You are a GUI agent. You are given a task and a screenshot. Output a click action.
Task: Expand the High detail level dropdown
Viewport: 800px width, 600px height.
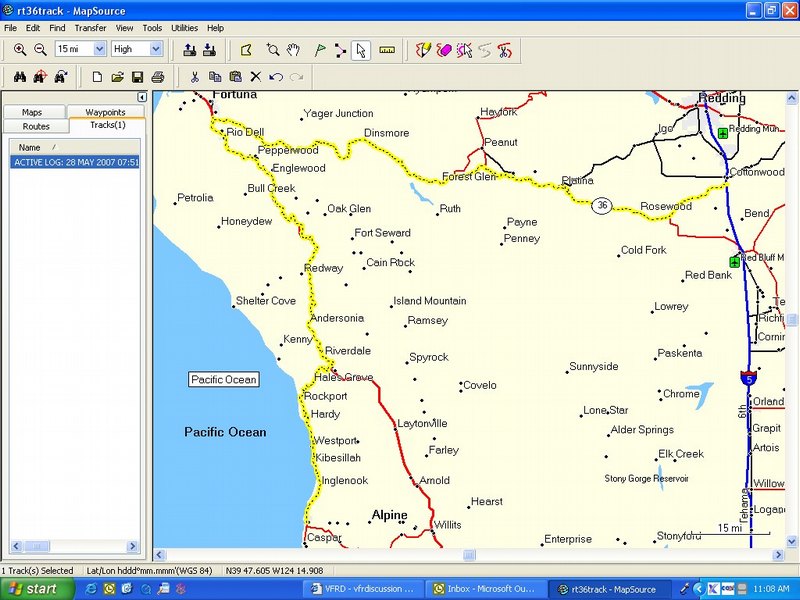pyautogui.click(x=157, y=49)
